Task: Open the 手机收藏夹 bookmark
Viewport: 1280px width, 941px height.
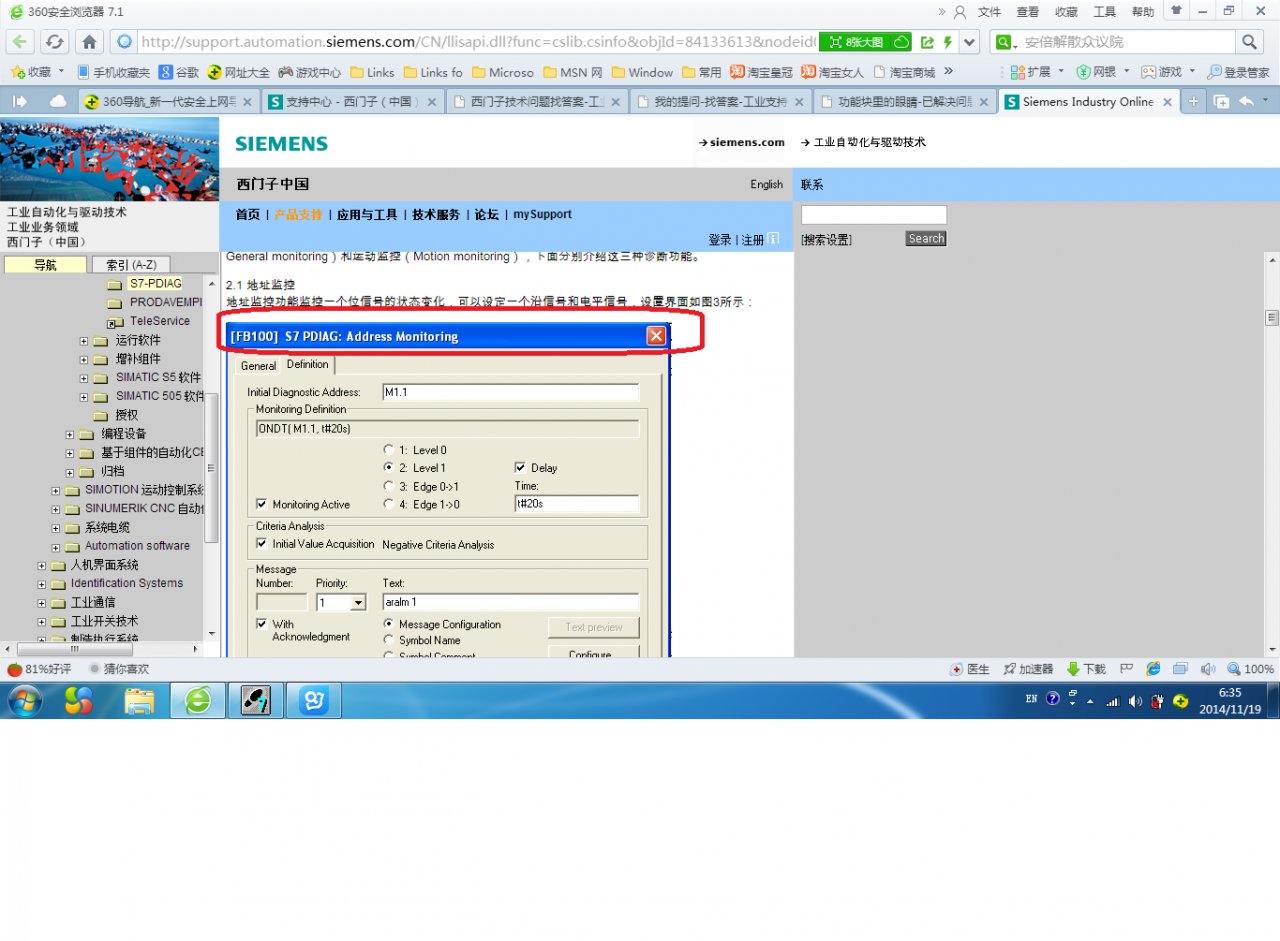Action: [114, 72]
